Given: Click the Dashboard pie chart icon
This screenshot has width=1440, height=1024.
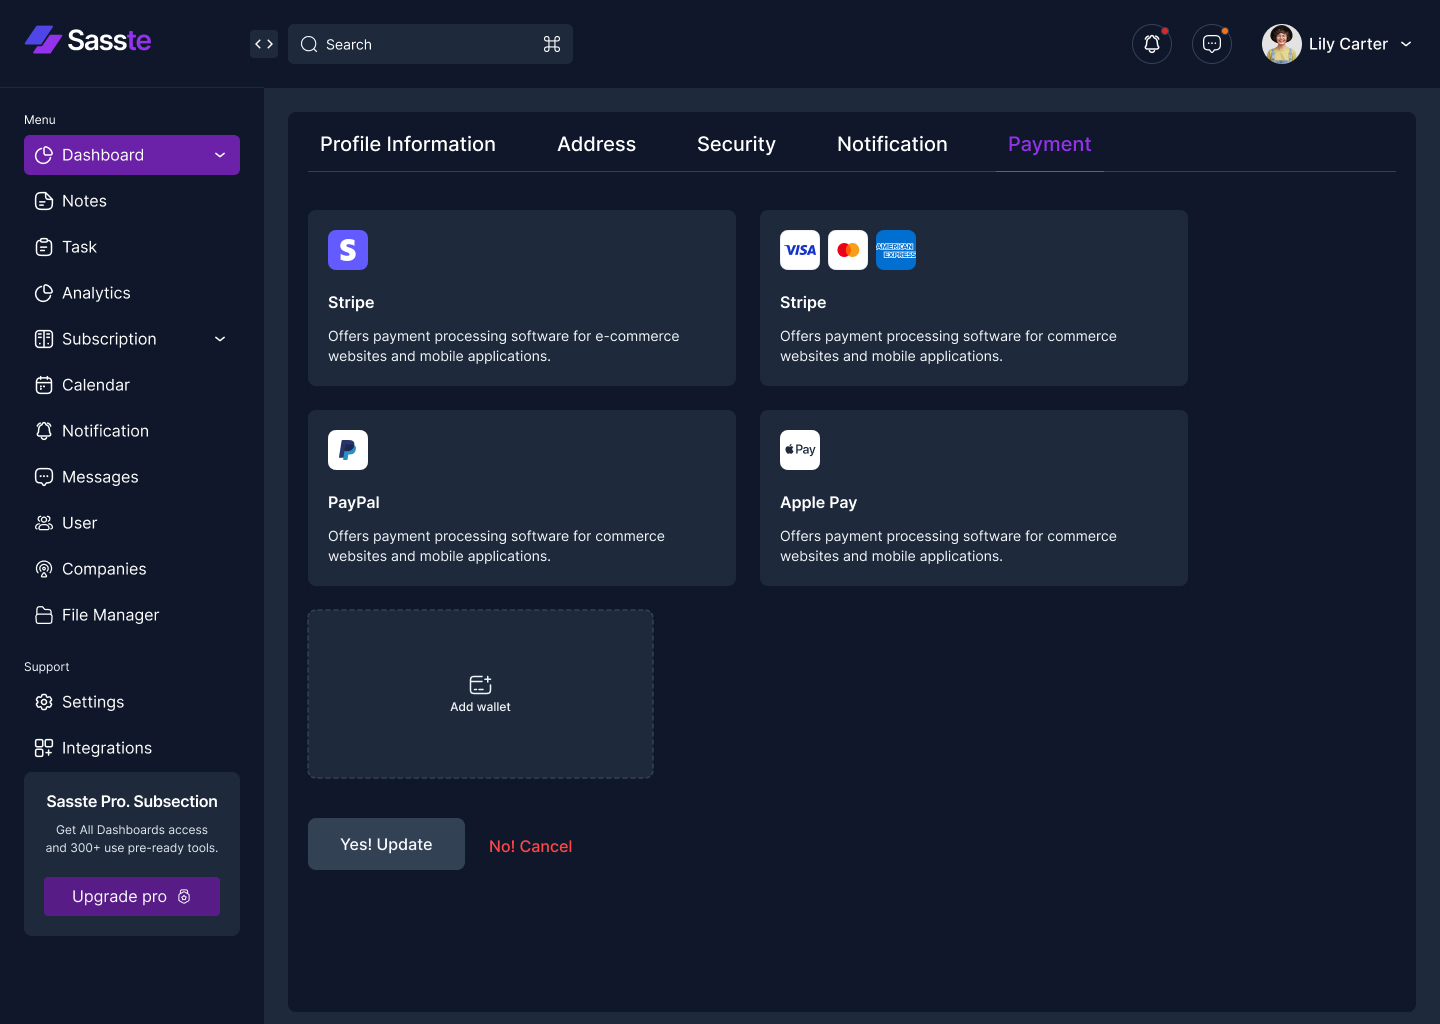Looking at the screenshot, I should (44, 155).
